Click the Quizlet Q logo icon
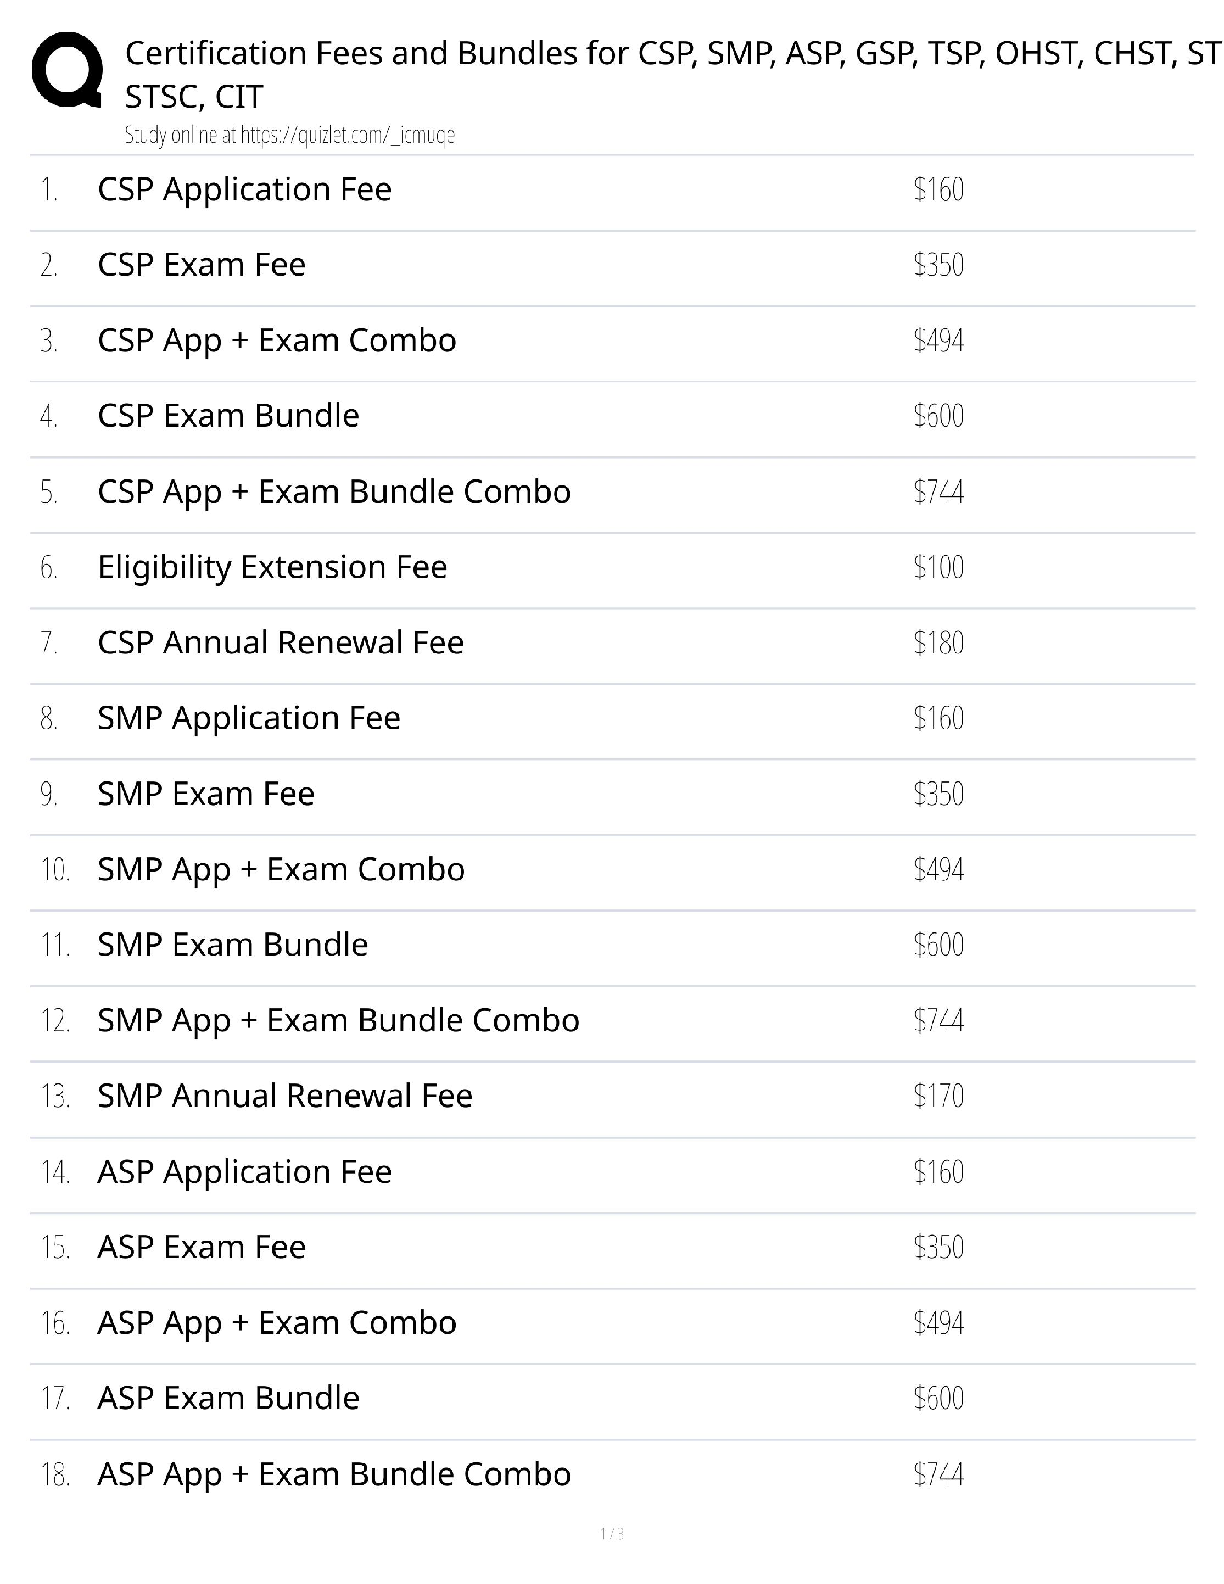 (67, 70)
